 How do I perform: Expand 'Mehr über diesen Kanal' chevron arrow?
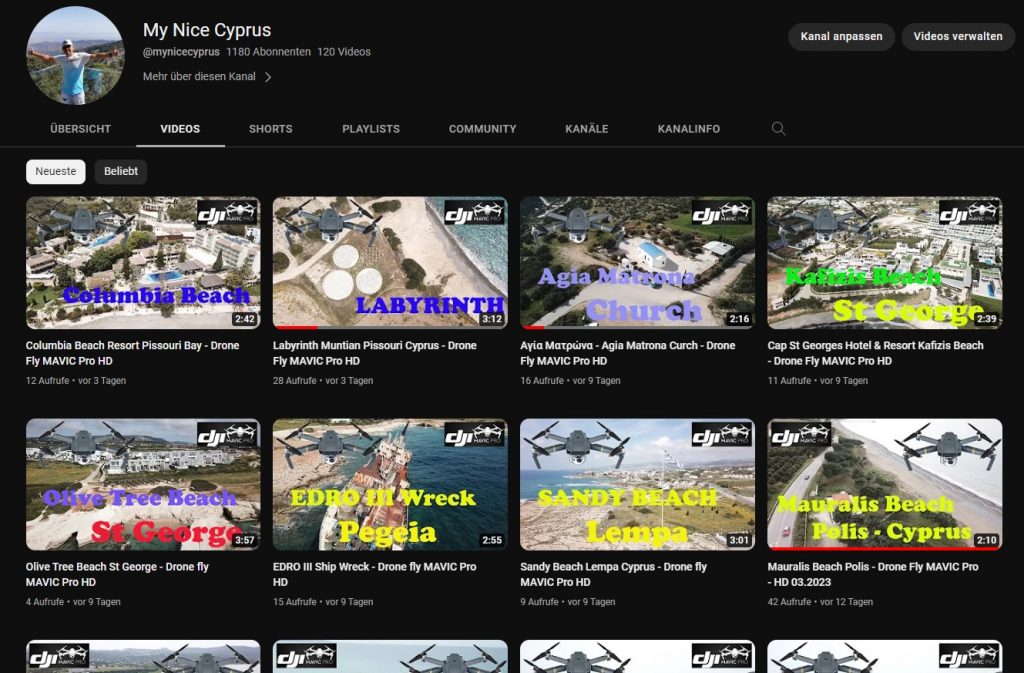click(268, 77)
